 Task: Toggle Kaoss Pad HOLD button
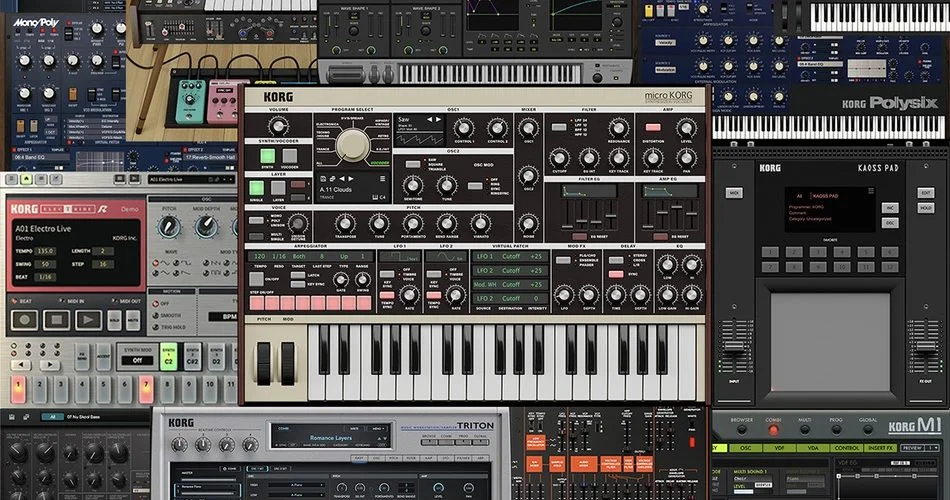click(x=925, y=208)
